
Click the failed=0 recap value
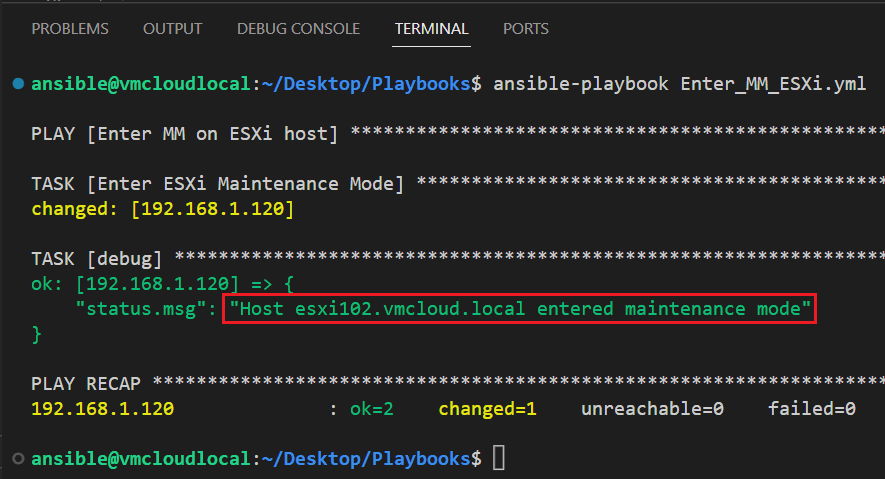[x=811, y=409]
